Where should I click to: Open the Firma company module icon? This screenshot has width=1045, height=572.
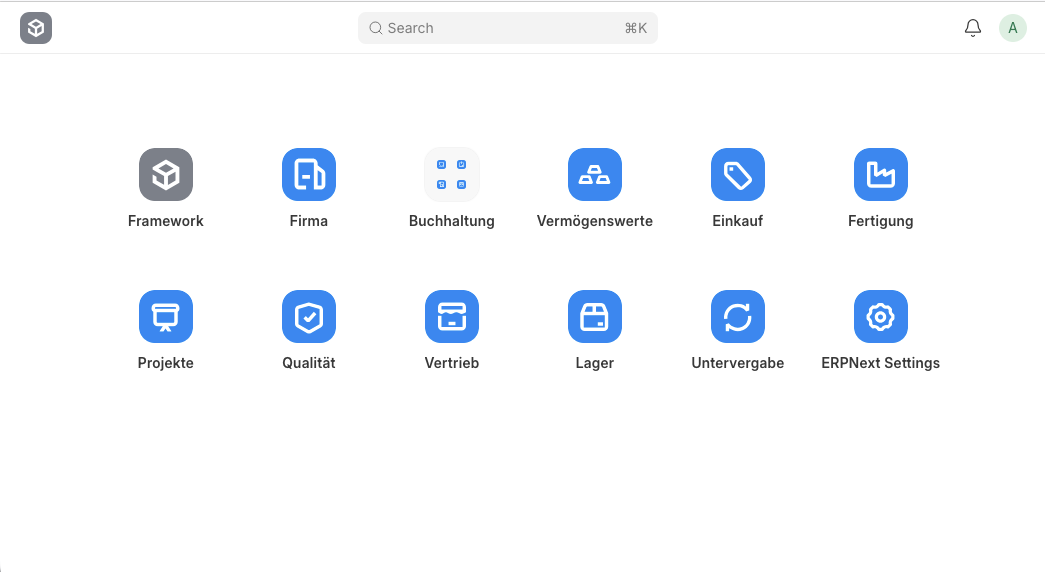(308, 175)
